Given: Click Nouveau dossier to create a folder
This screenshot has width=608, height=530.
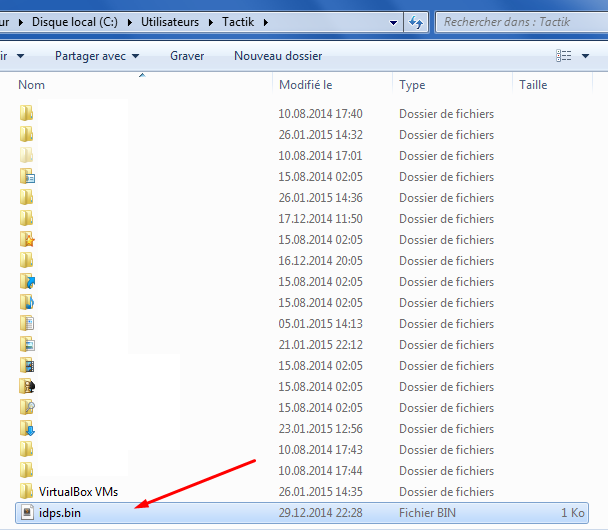Looking at the screenshot, I should click(x=278, y=56).
